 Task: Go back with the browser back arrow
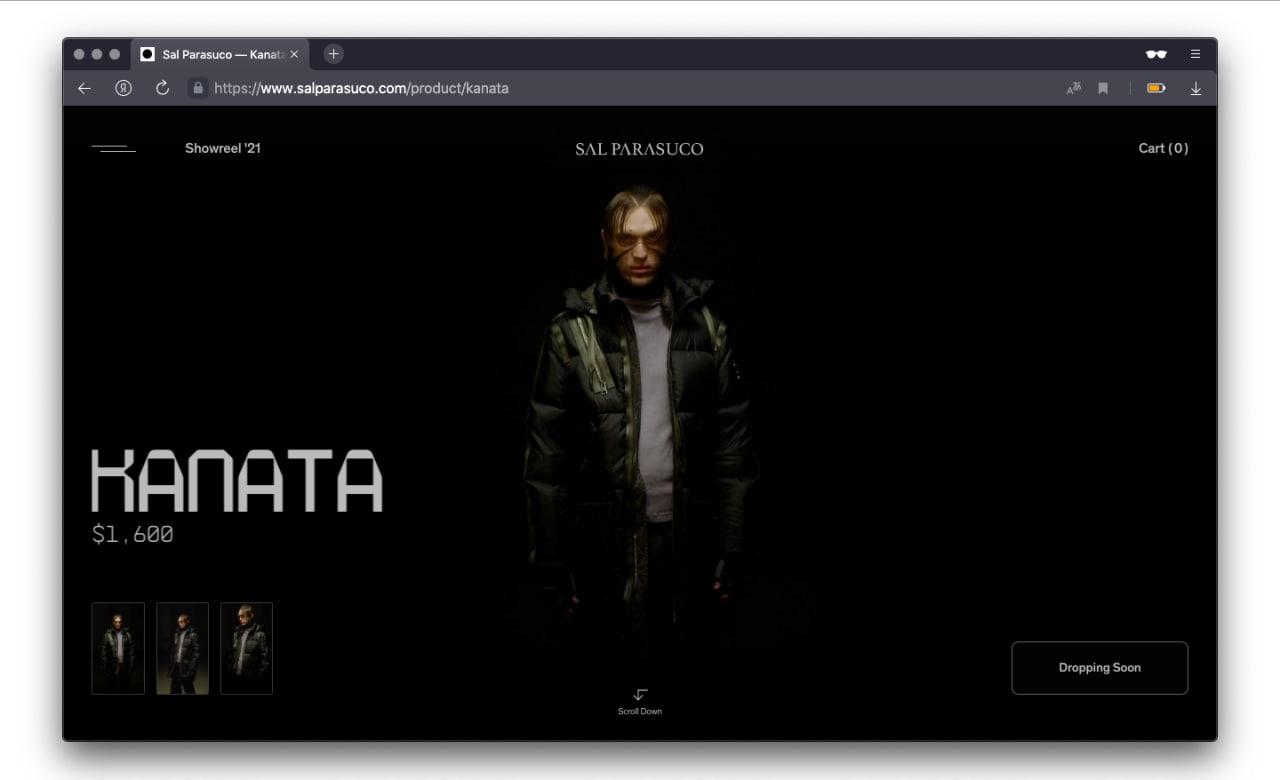(84, 88)
